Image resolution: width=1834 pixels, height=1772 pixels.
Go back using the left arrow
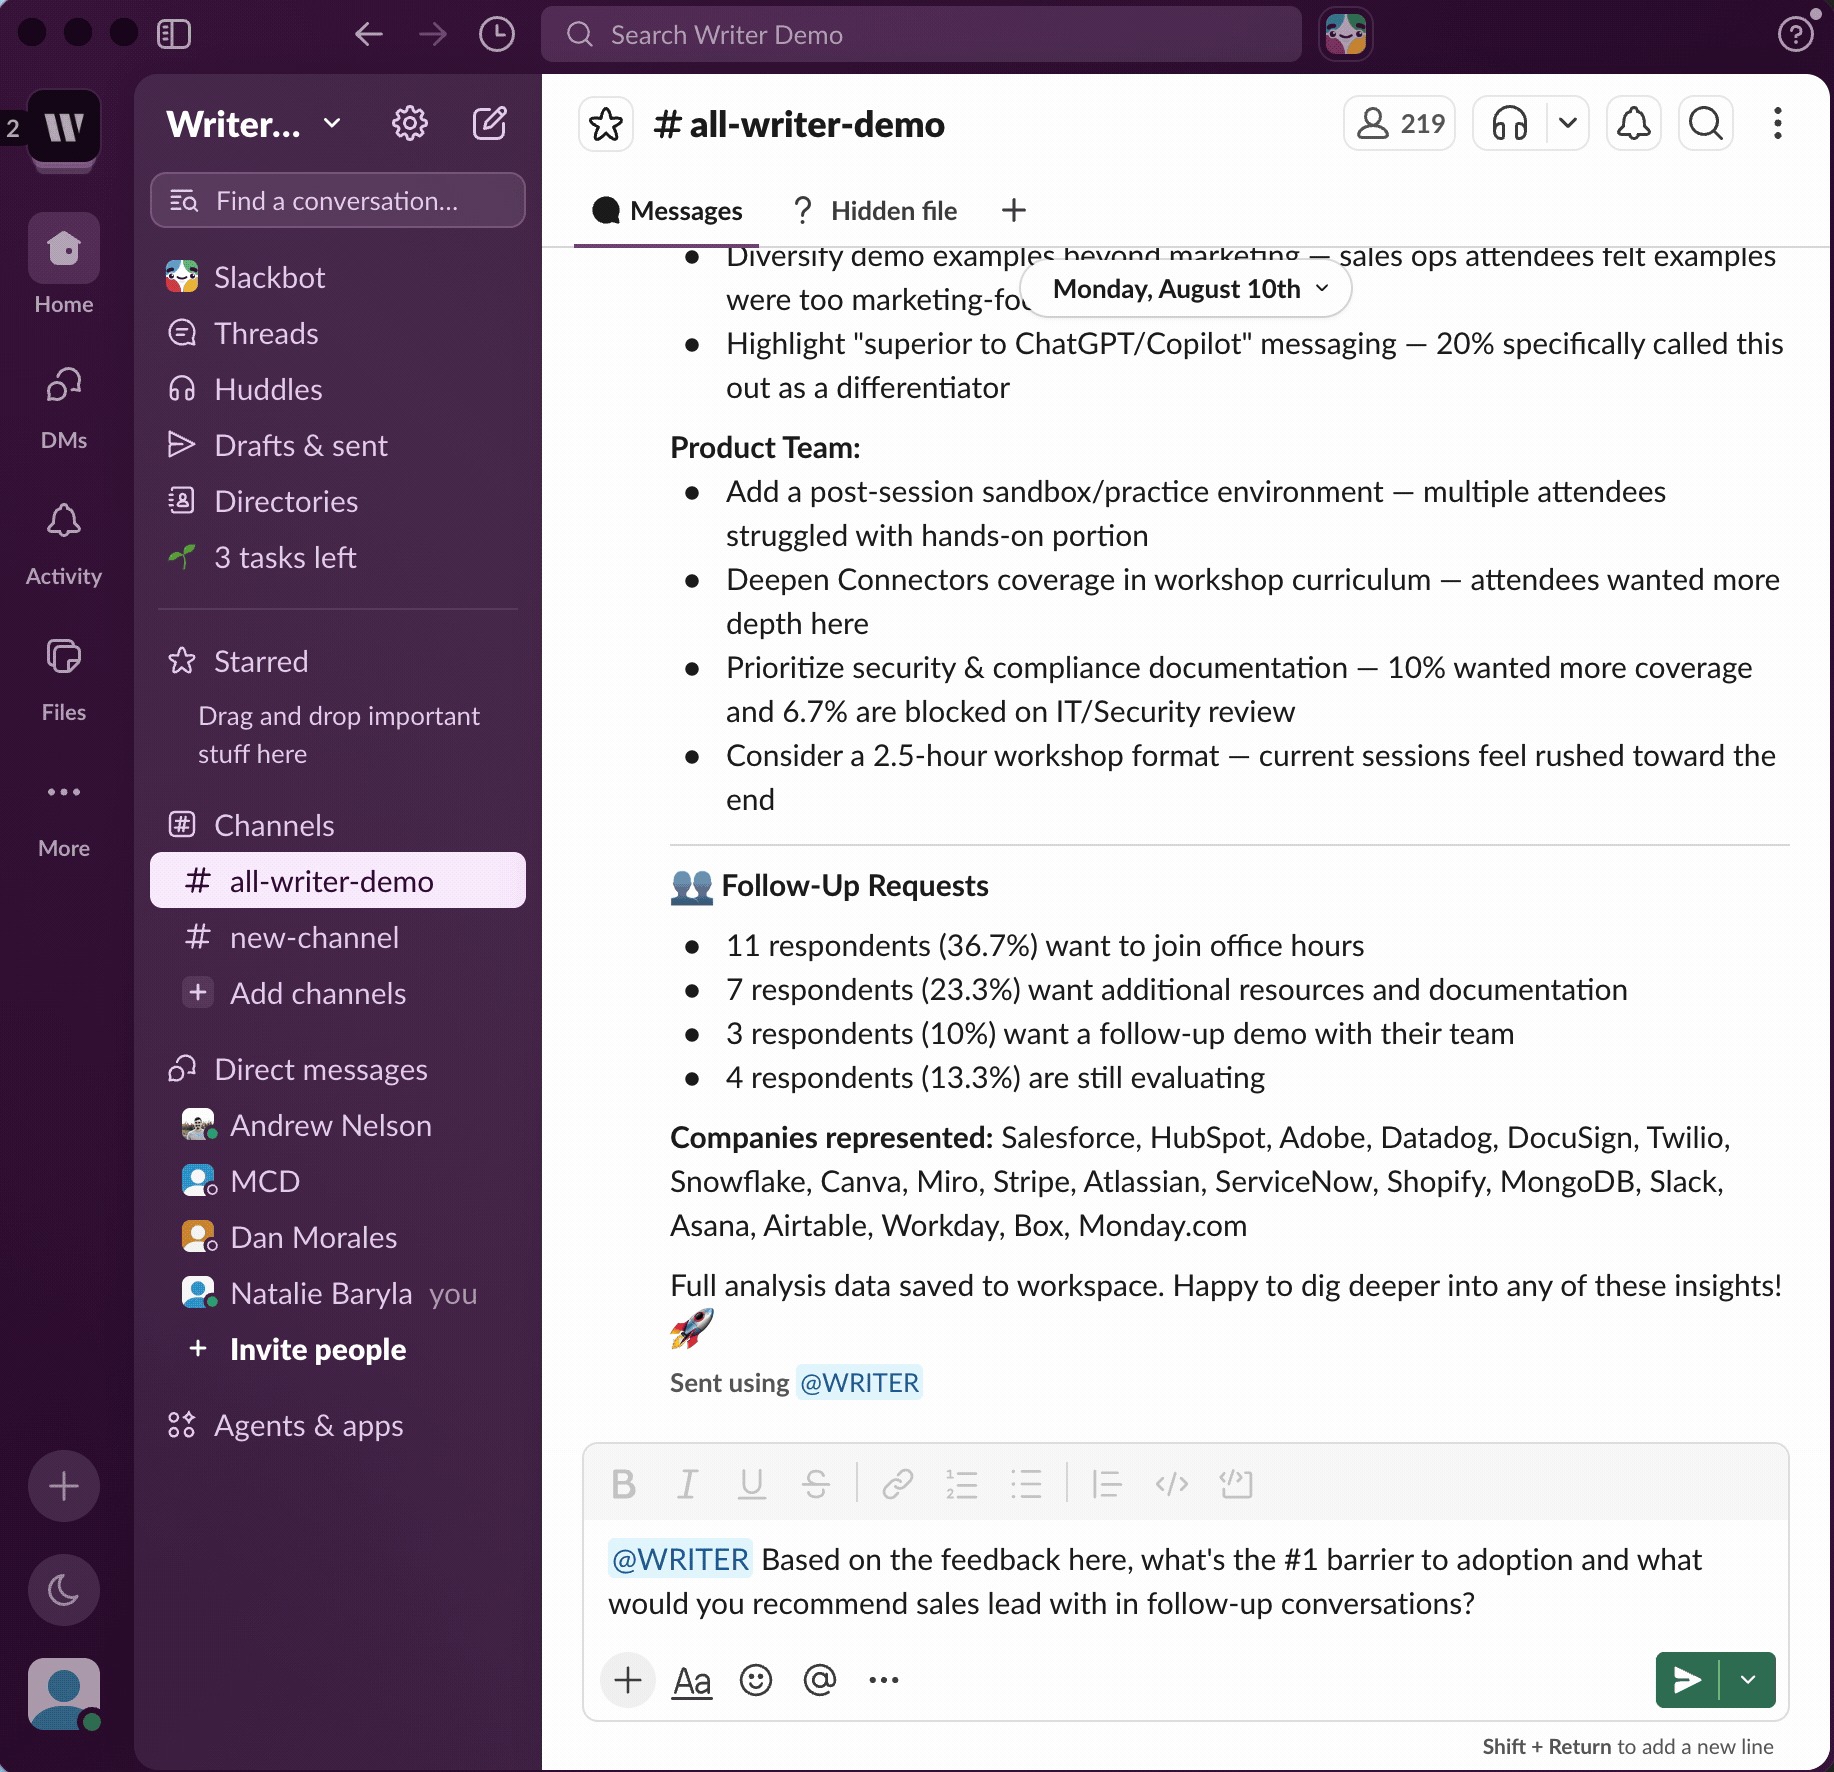point(369,34)
